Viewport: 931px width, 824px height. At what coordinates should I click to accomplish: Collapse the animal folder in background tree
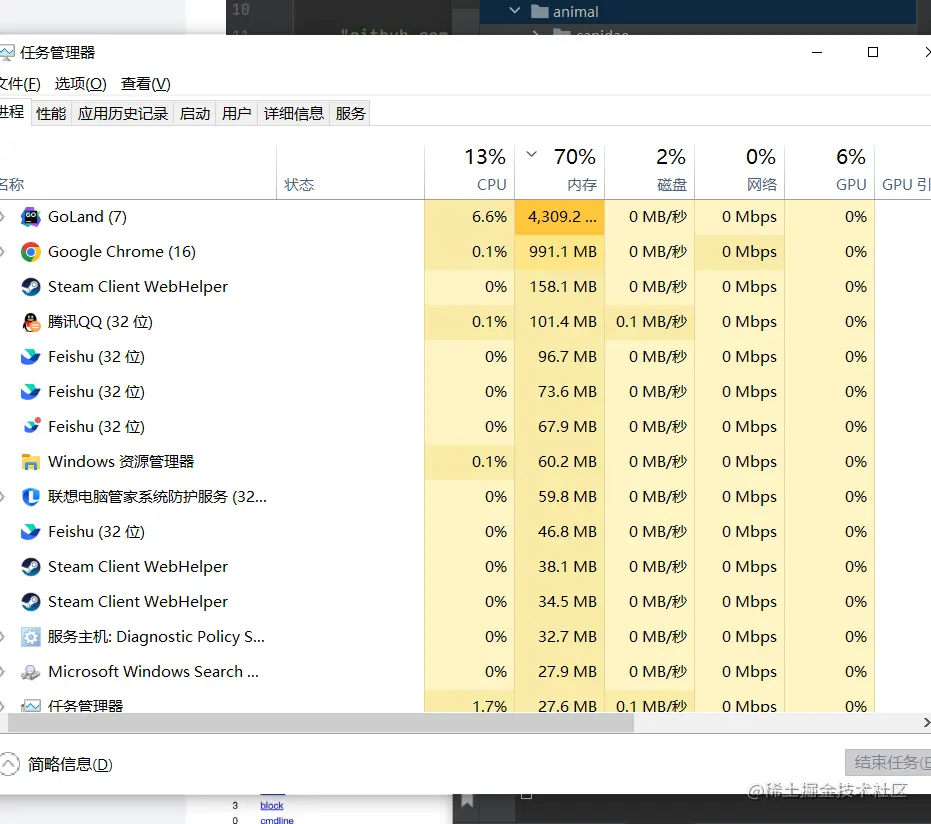(515, 11)
